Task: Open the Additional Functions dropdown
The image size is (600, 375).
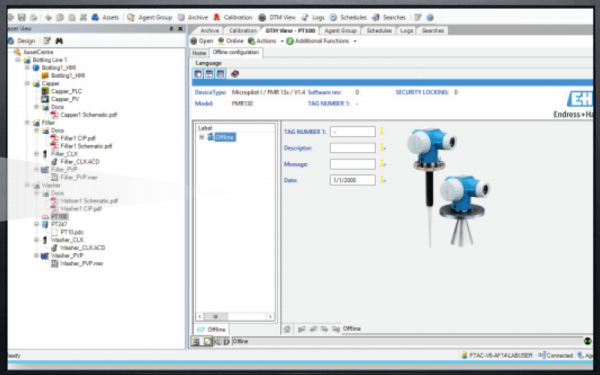Action: coord(321,41)
